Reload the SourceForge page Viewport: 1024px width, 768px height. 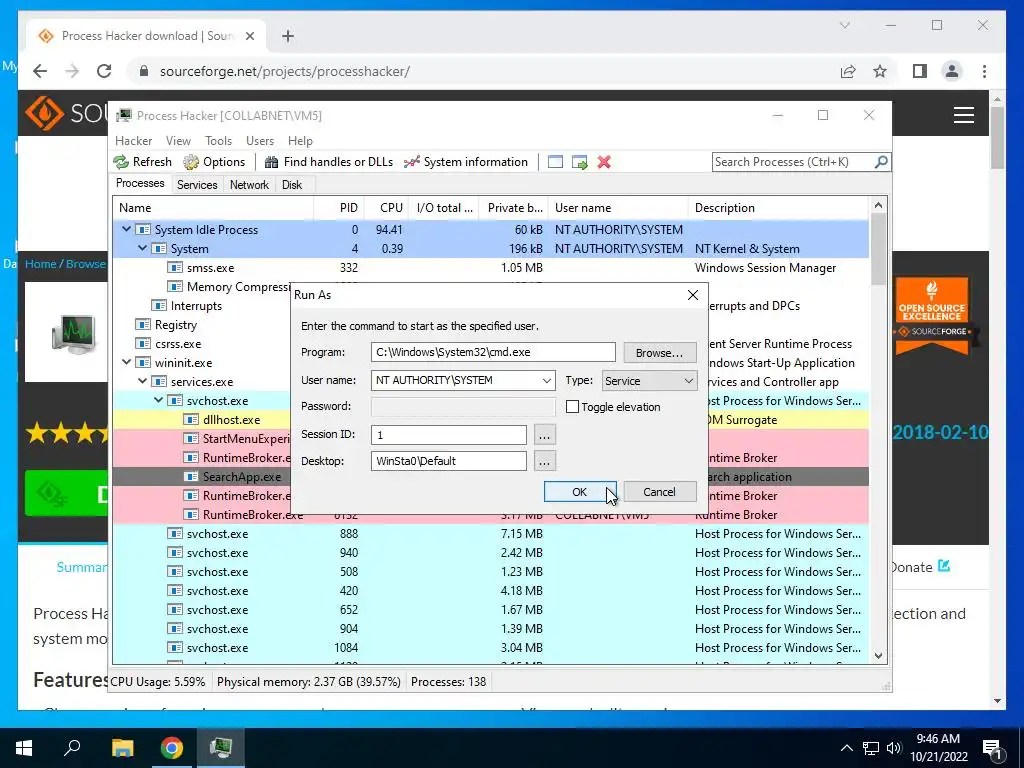104,71
